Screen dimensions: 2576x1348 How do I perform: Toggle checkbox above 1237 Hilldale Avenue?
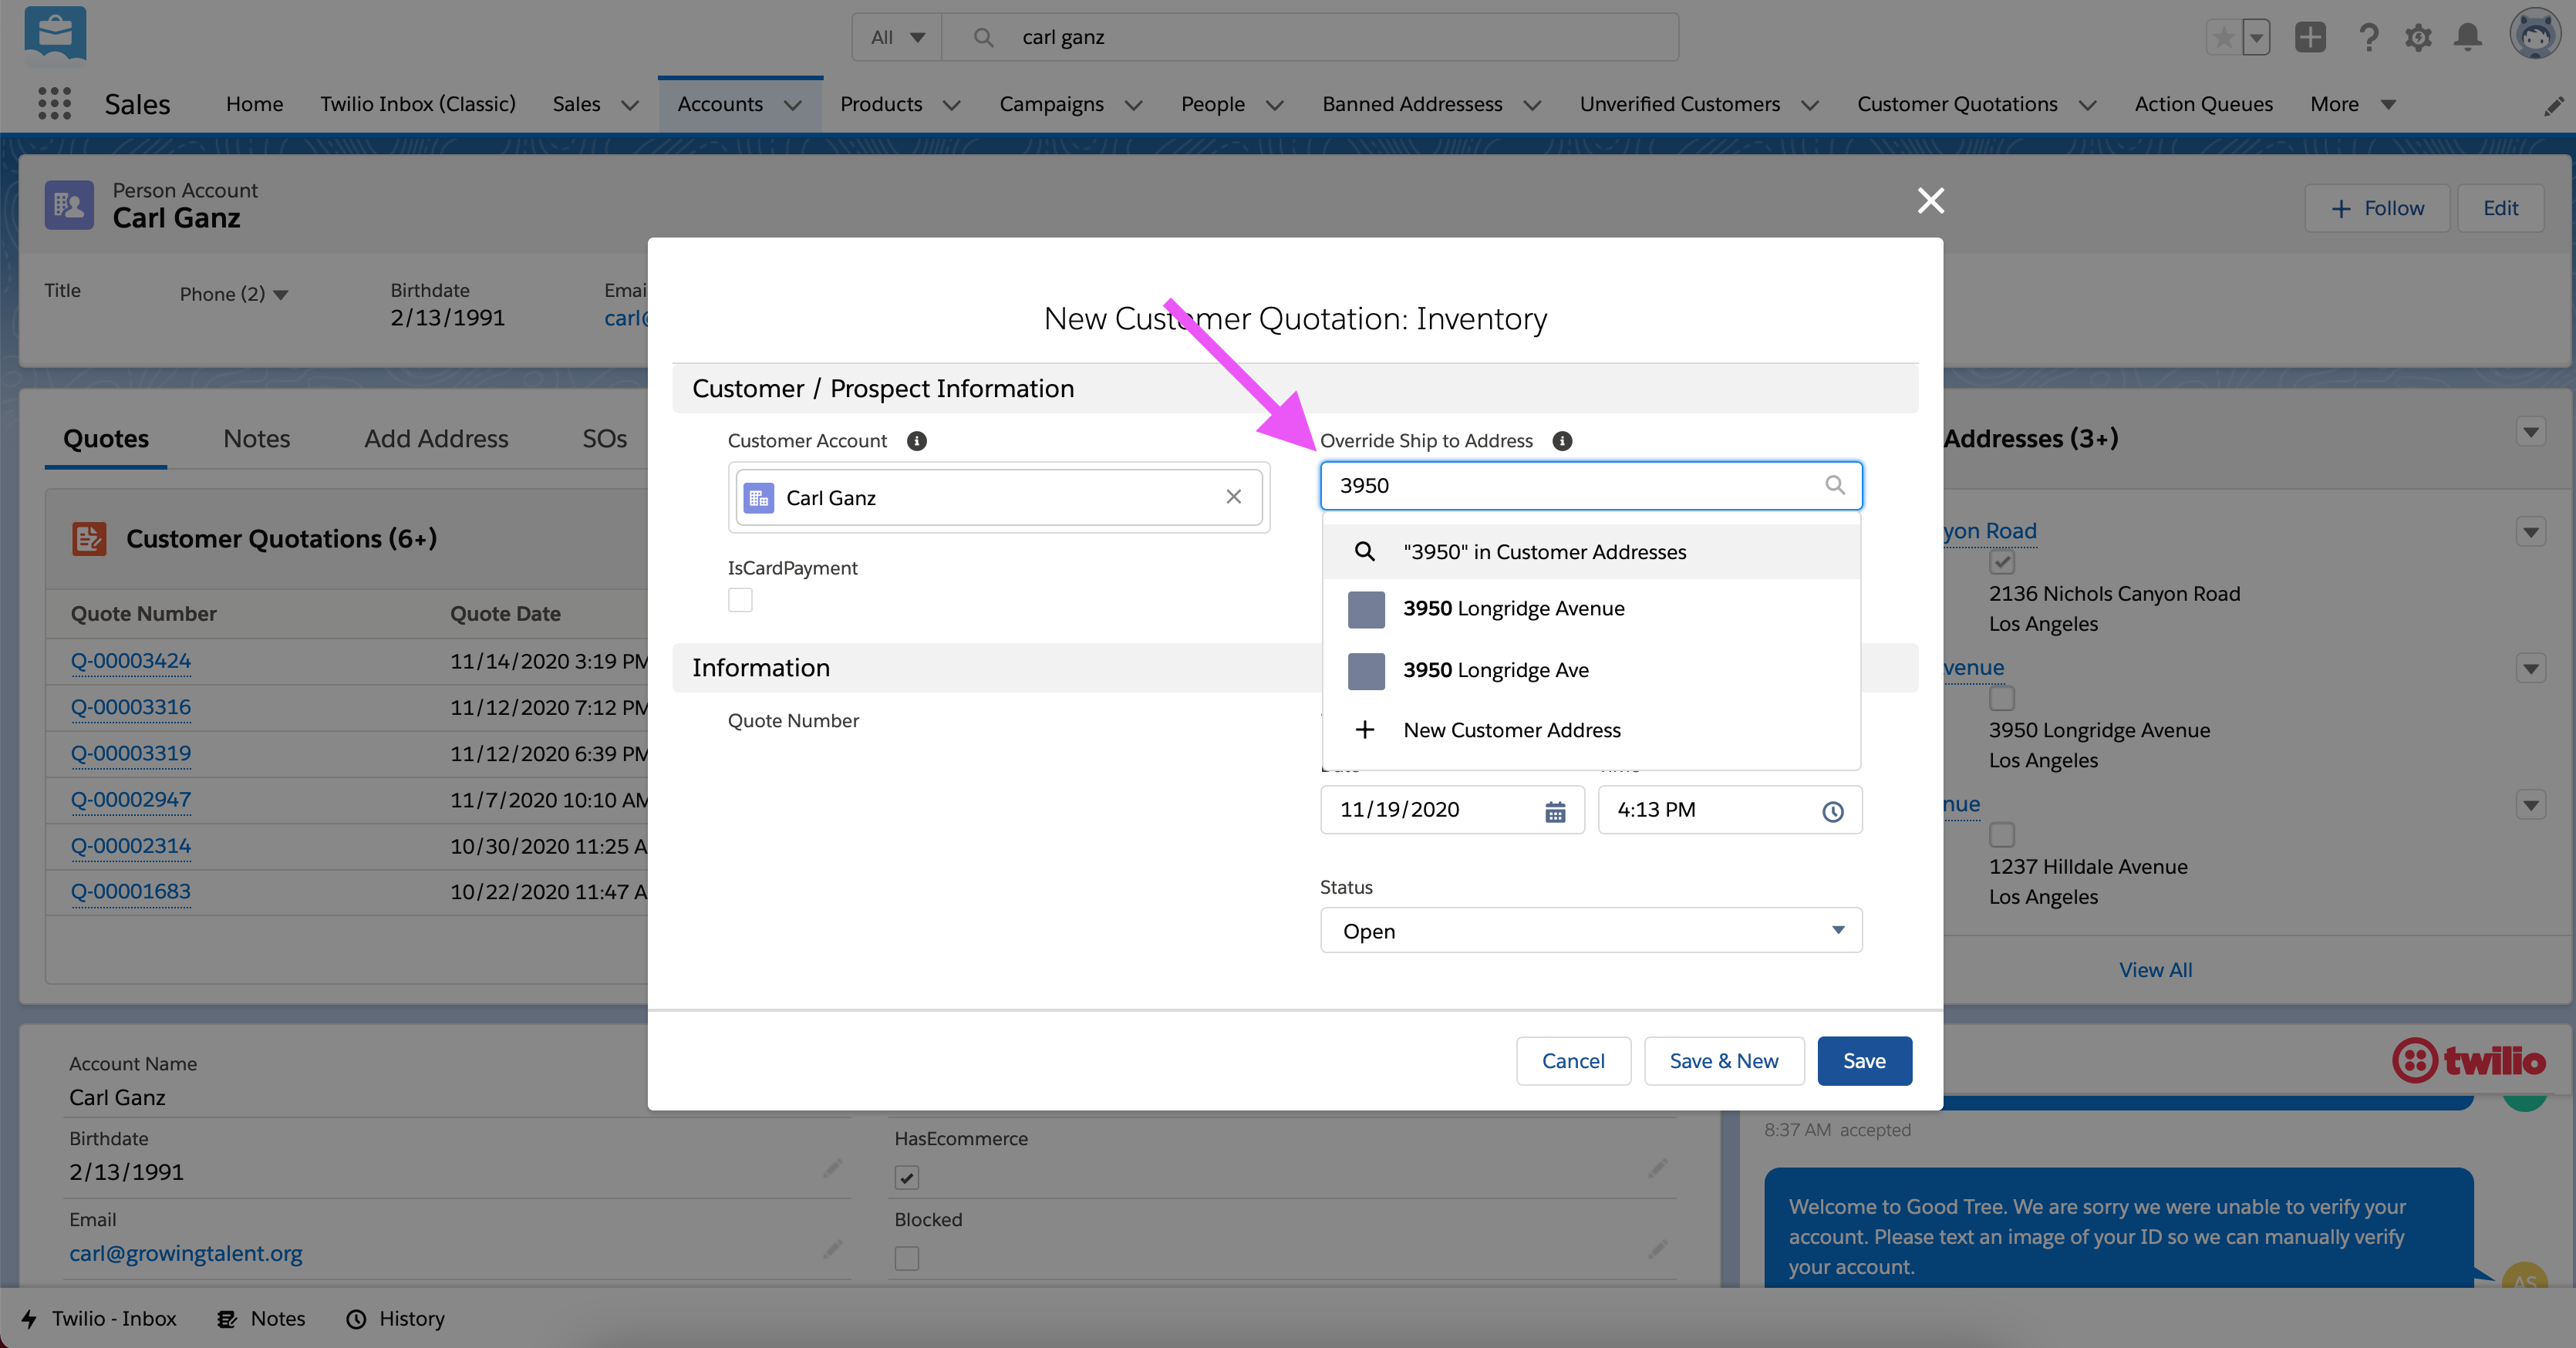pos(2002,834)
